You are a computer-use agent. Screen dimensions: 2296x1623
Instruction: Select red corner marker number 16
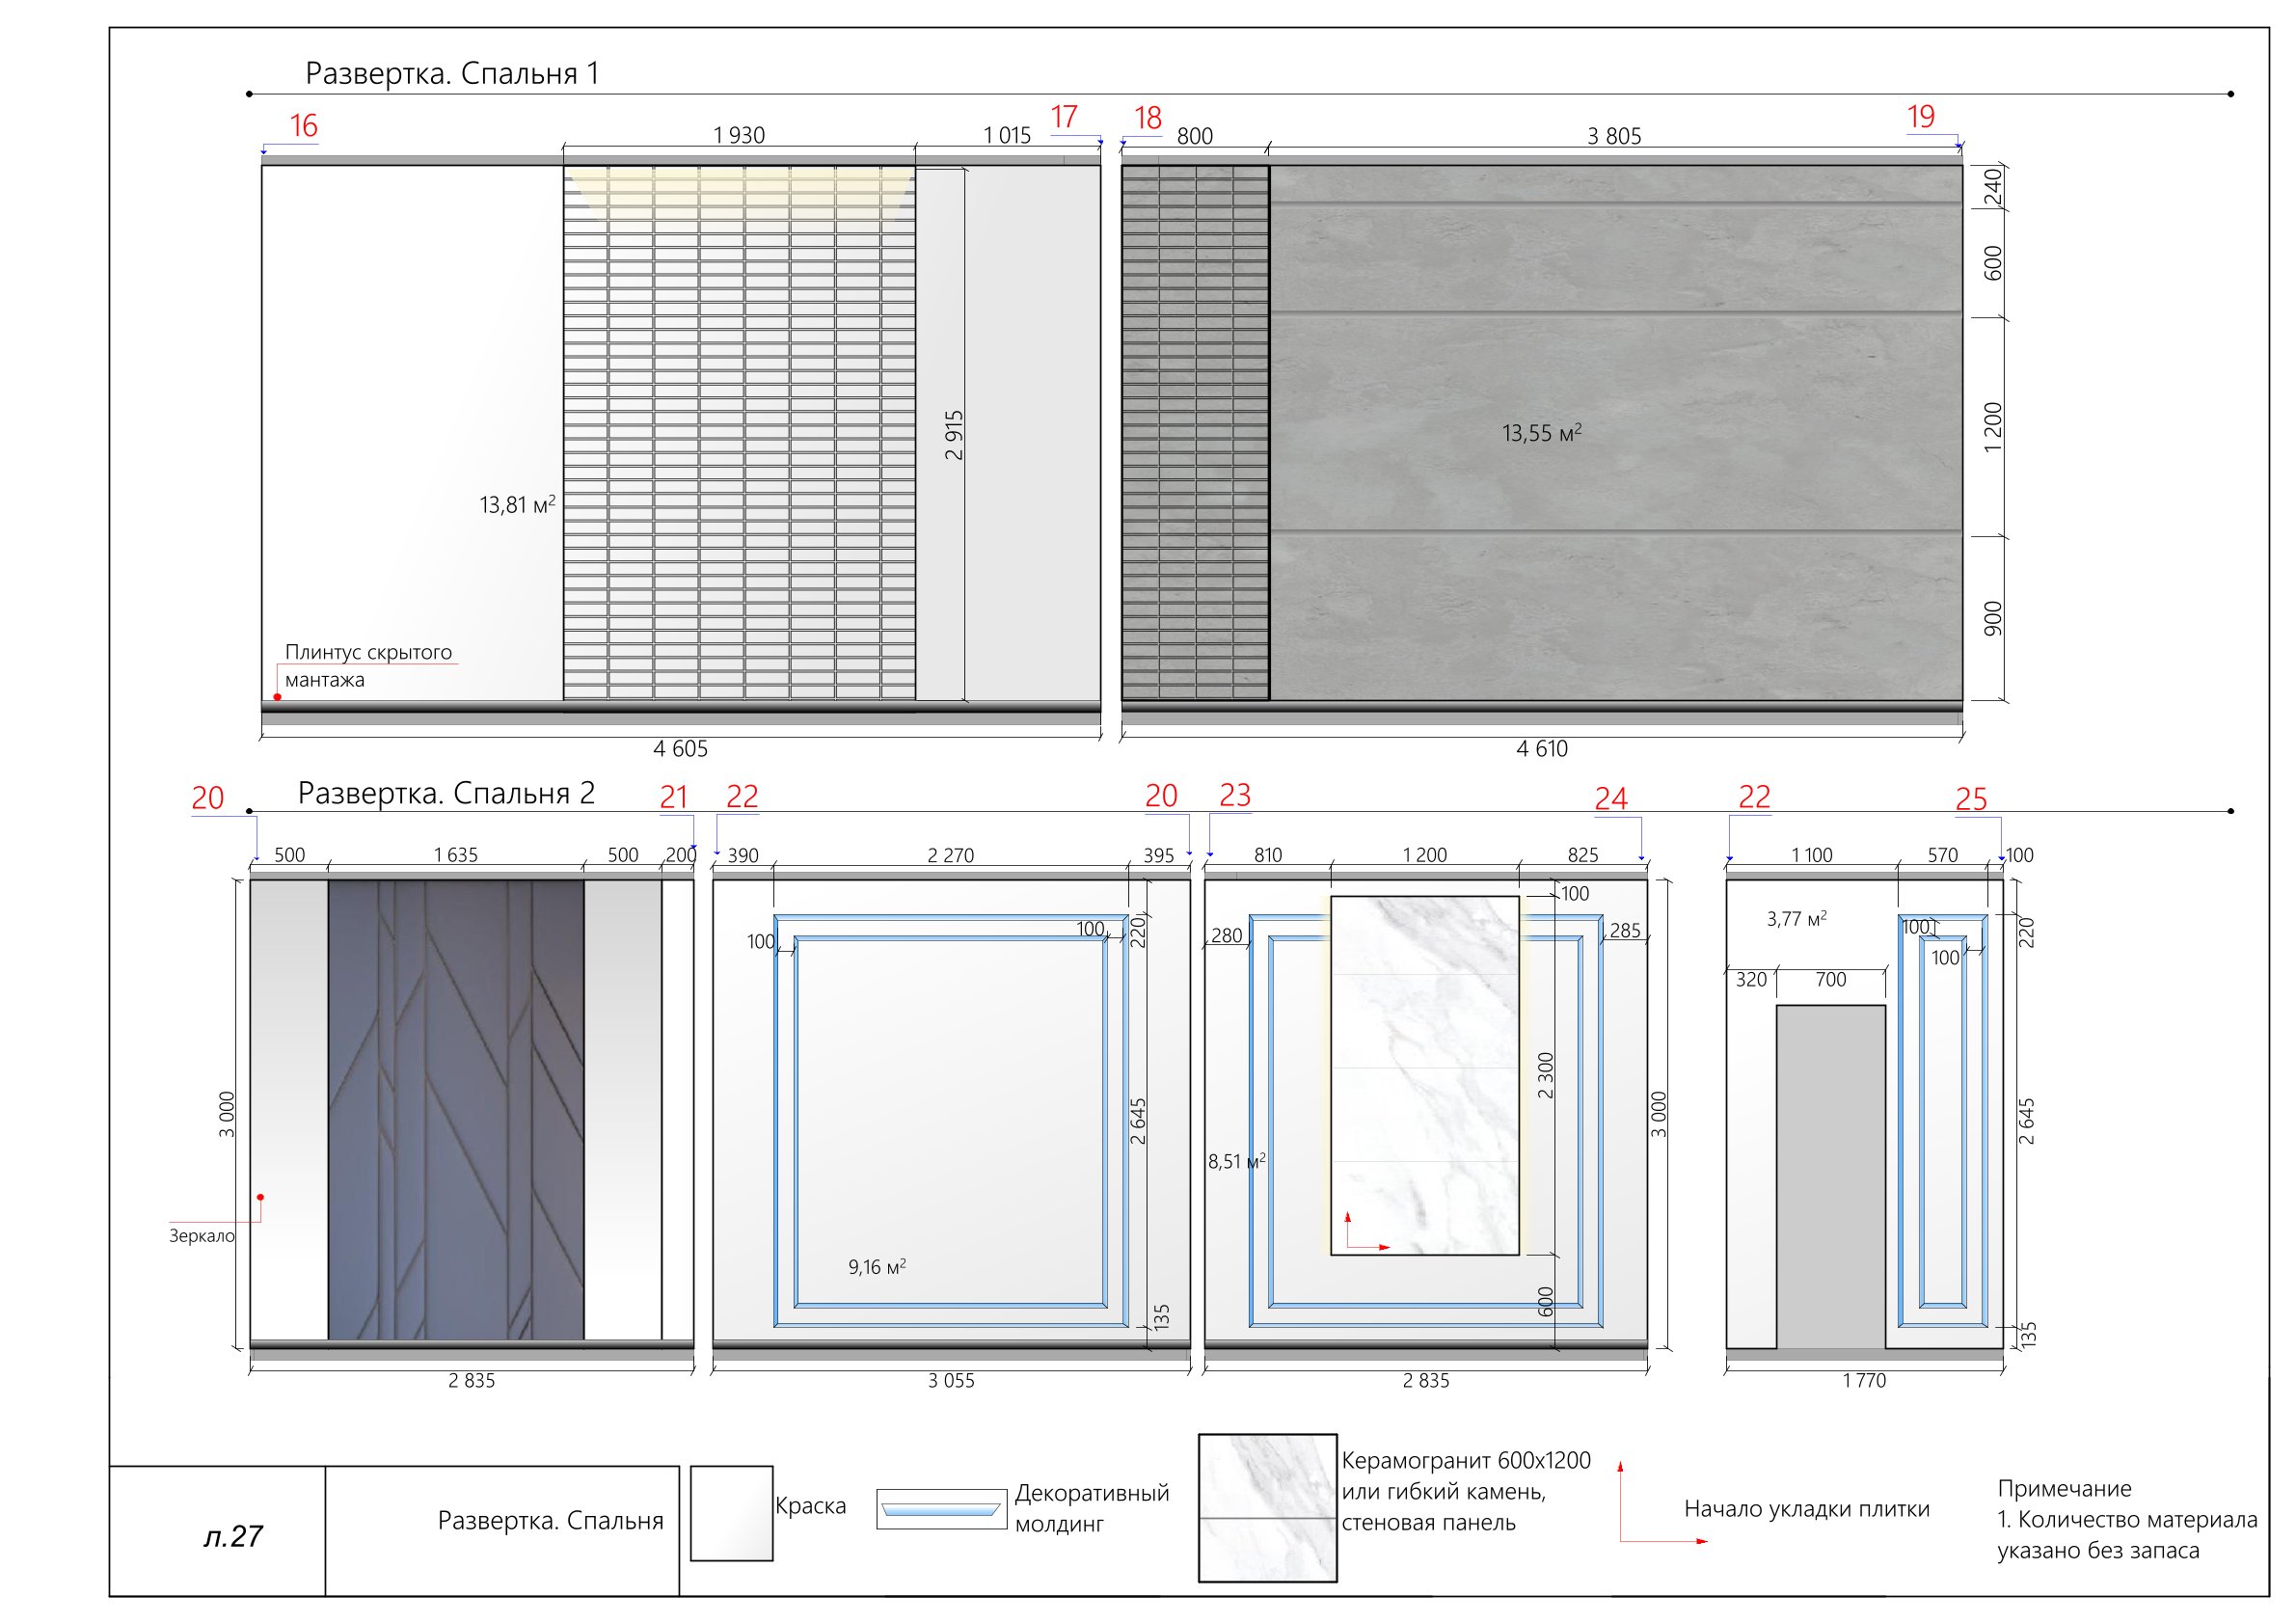303,126
